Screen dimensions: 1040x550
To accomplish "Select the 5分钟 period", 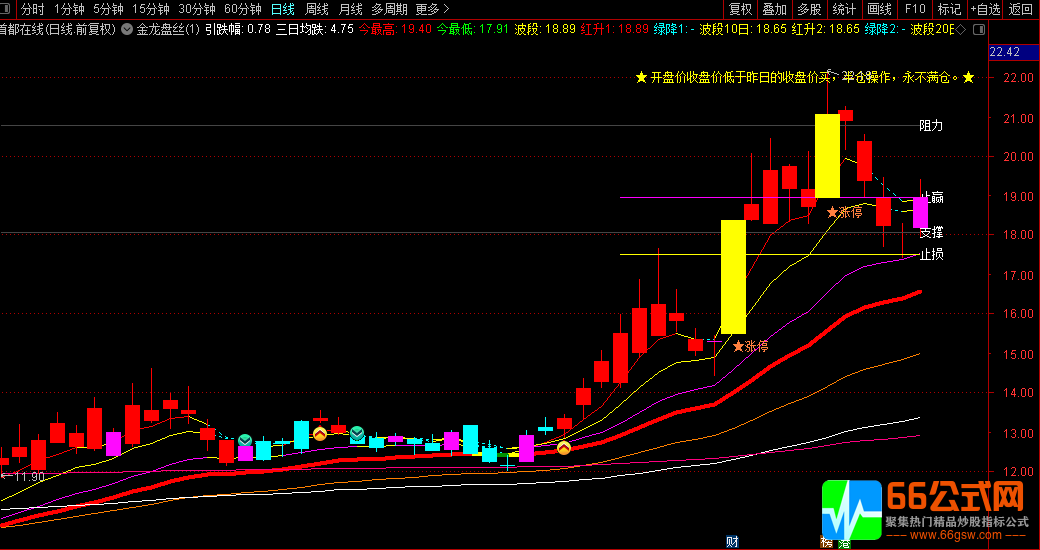I will pos(108,9).
